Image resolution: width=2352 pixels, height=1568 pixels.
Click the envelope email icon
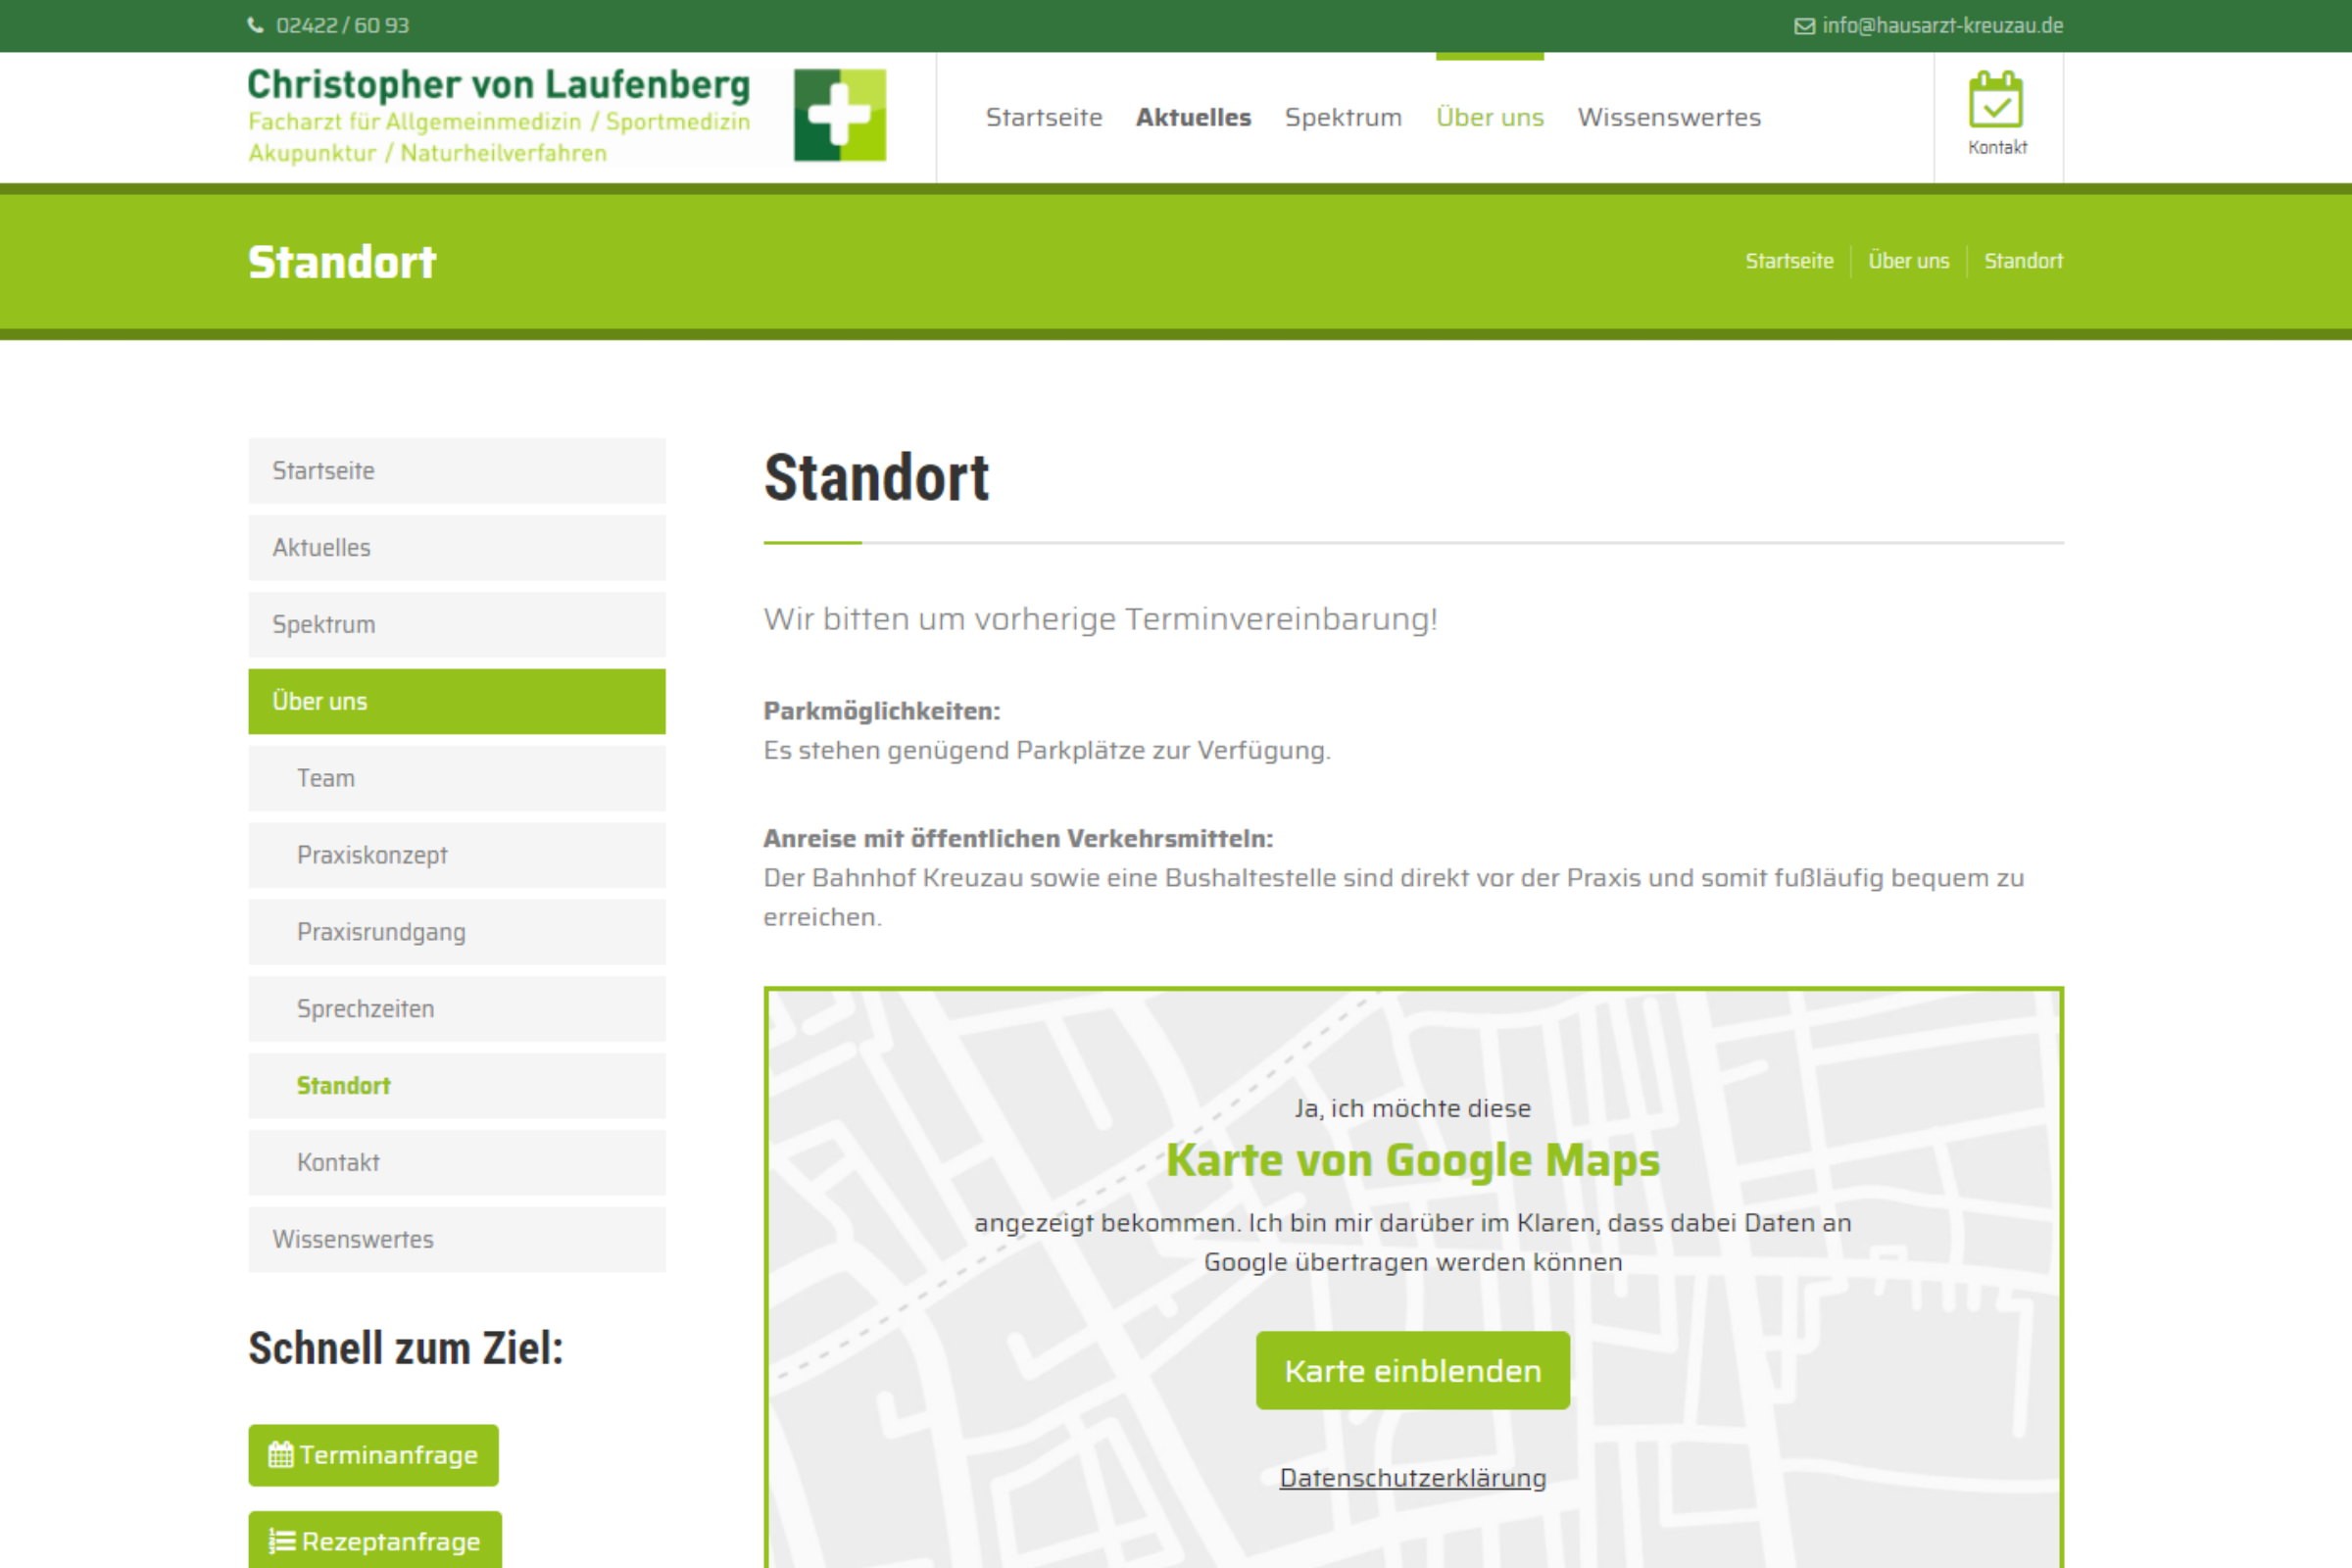point(1804,26)
